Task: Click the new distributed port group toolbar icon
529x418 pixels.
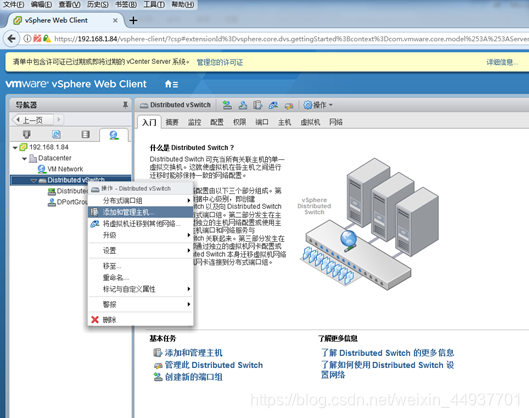Action: coord(227,105)
